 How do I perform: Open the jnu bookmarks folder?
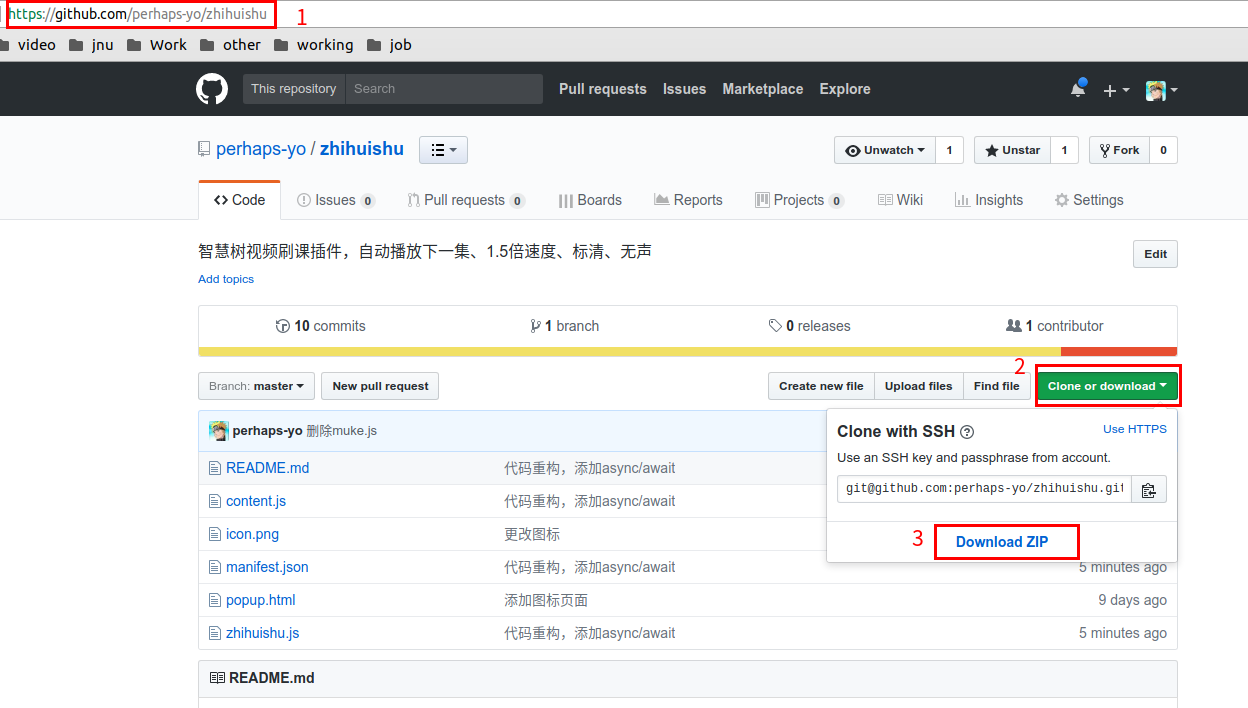point(91,45)
